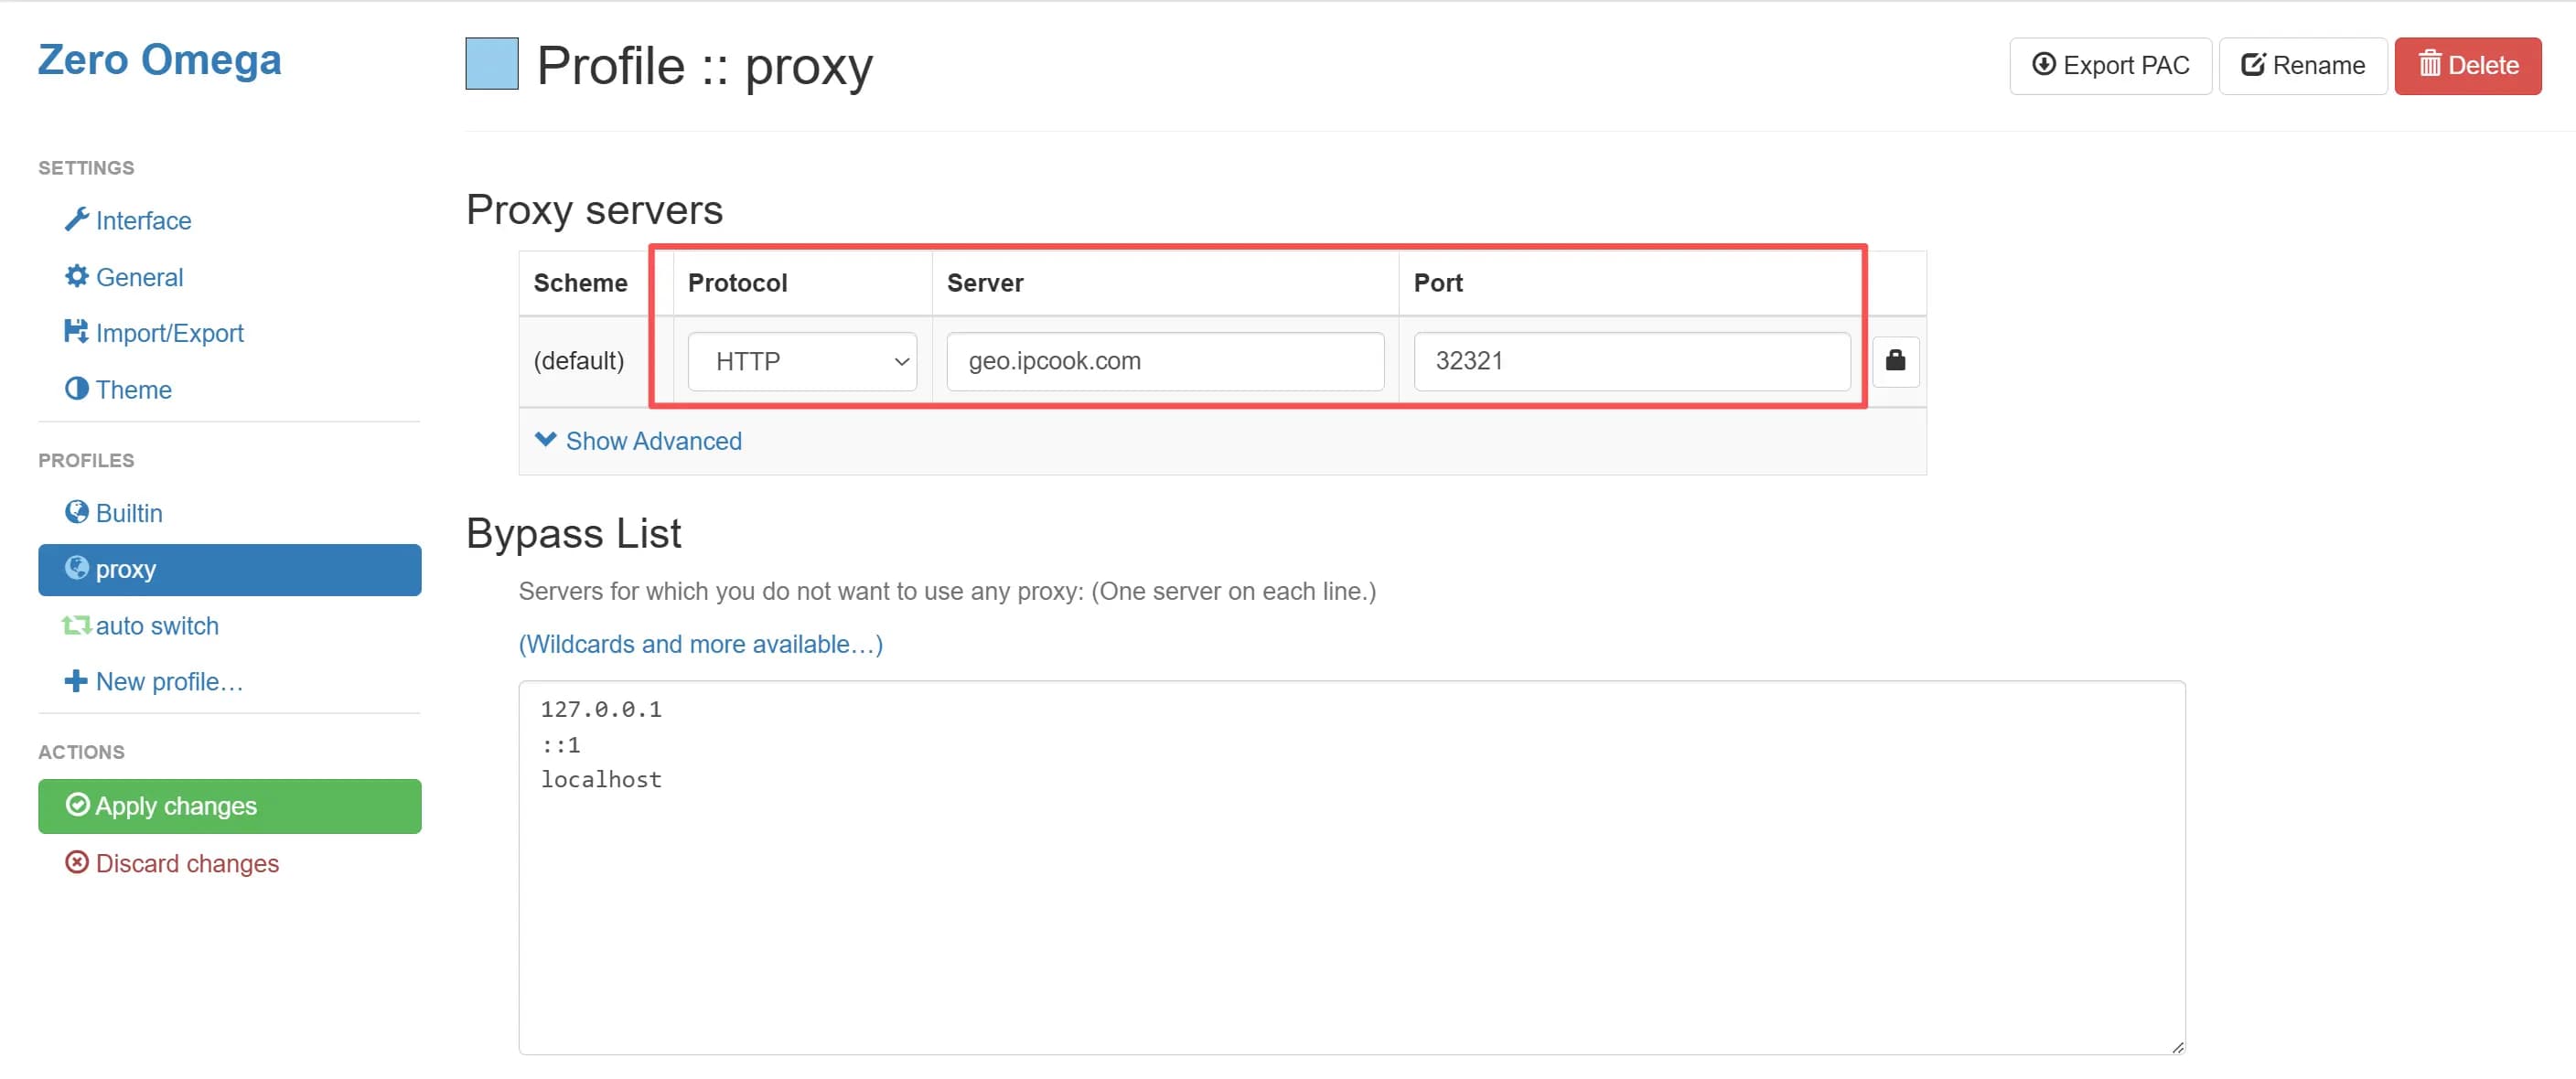Image resolution: width=2576 pixels, height=1079 pixels.
Task: Click the globe icon beside Builtin
Action: coord(76,512)
